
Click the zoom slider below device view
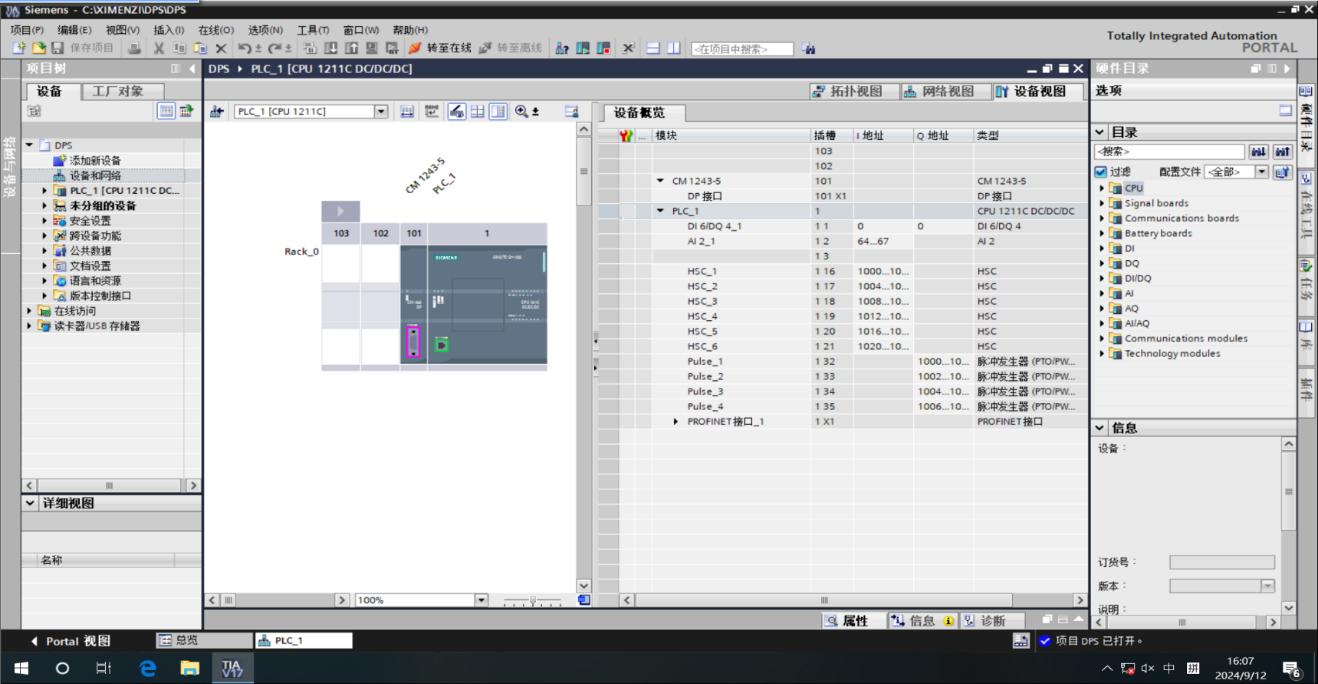coord(531,600)
